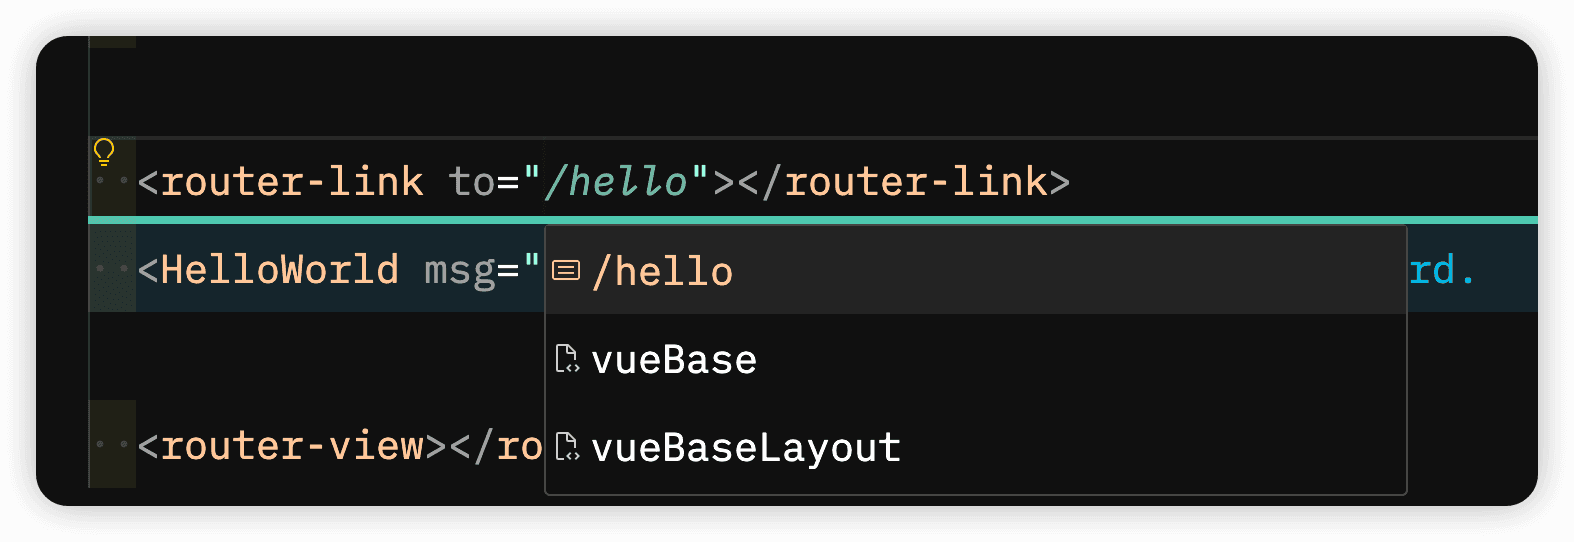Click the opening router-link tag name
This screenshot has width=1574, height=542.
291,182
